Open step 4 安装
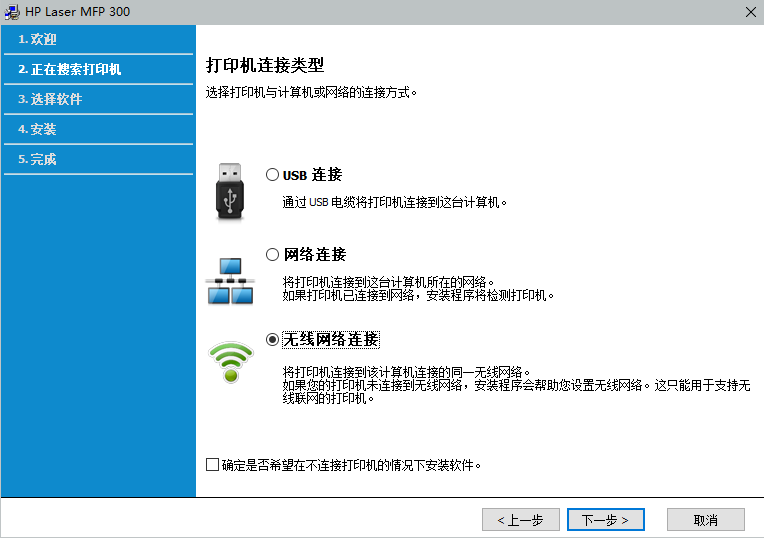This screenshot has width=764, height=538. [x=98, y=130]
